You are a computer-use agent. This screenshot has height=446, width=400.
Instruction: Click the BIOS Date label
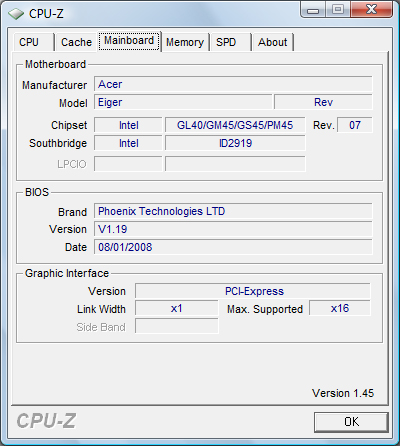pos(76,247)
